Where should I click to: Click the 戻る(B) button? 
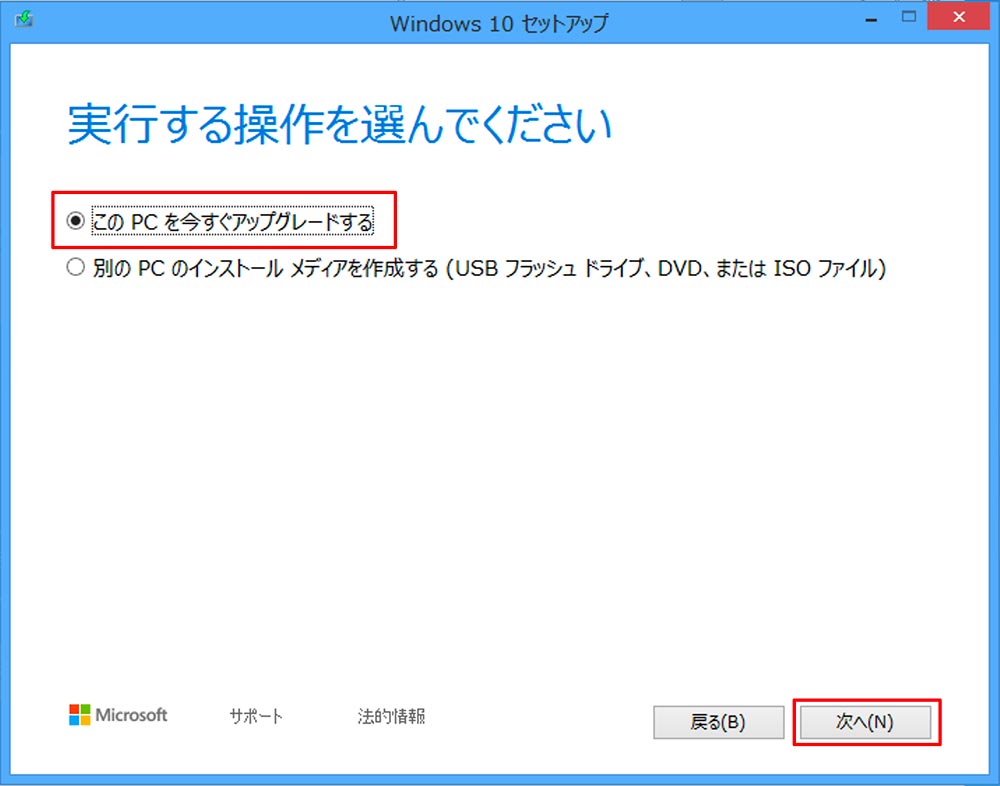[x=718, y=722]
